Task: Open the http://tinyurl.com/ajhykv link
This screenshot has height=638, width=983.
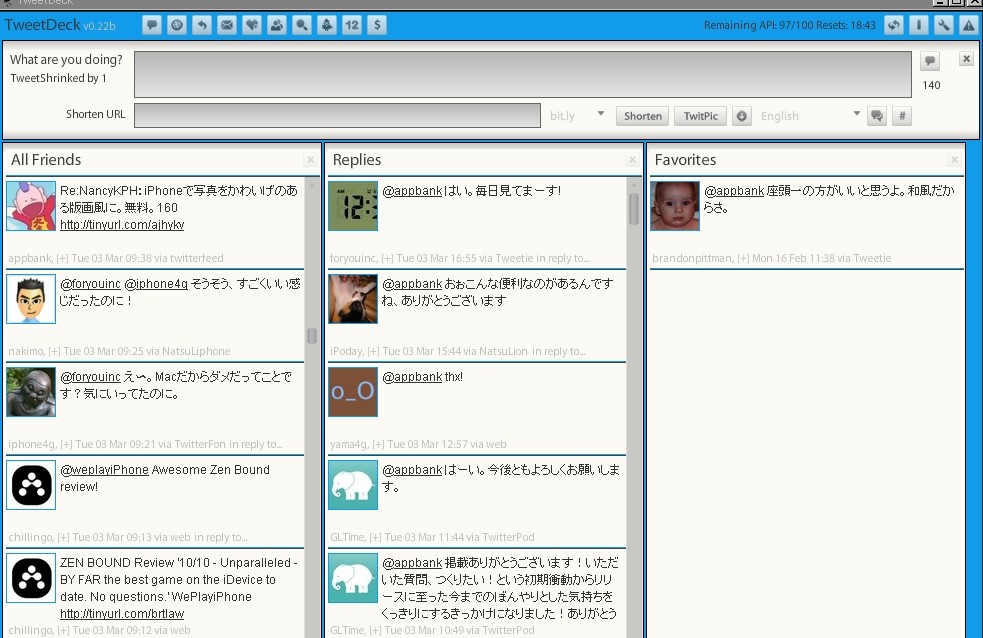Action: (122, 224)
